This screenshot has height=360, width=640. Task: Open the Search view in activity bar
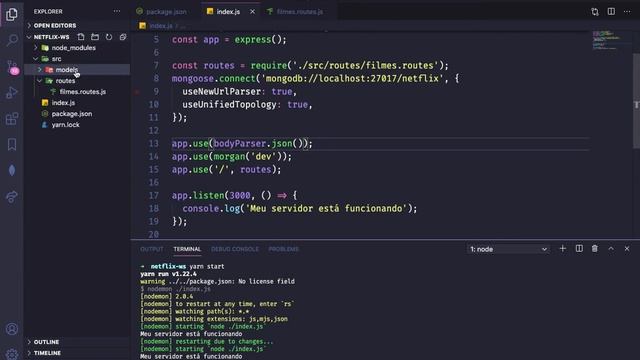(x=12, y=40)
